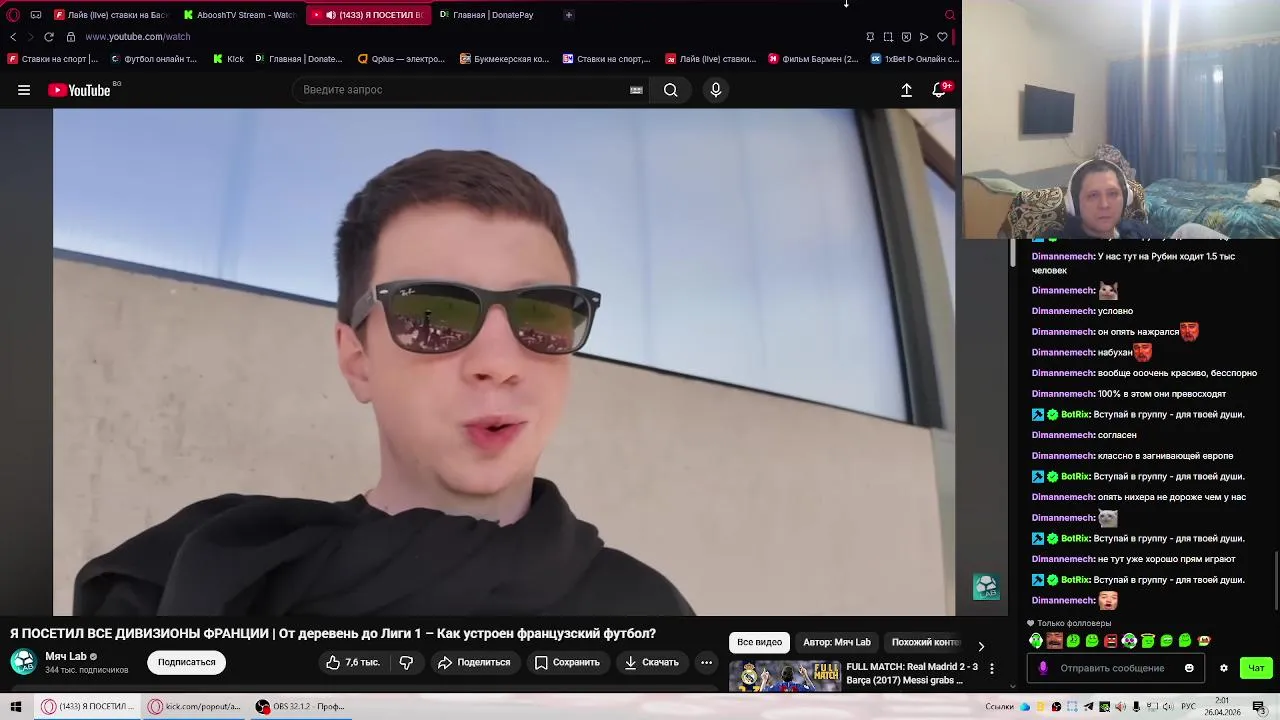Switch to the kick.com/popout taskbar window
Screen dimensions: 1280x720
click(195, 707)
